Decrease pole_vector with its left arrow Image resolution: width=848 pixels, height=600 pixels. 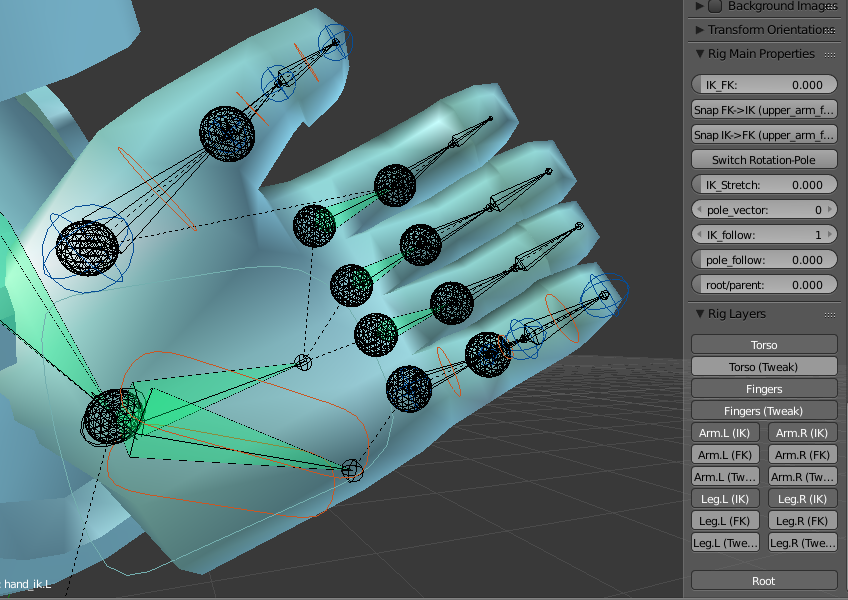pyautogui.click(x=699, y=210)
